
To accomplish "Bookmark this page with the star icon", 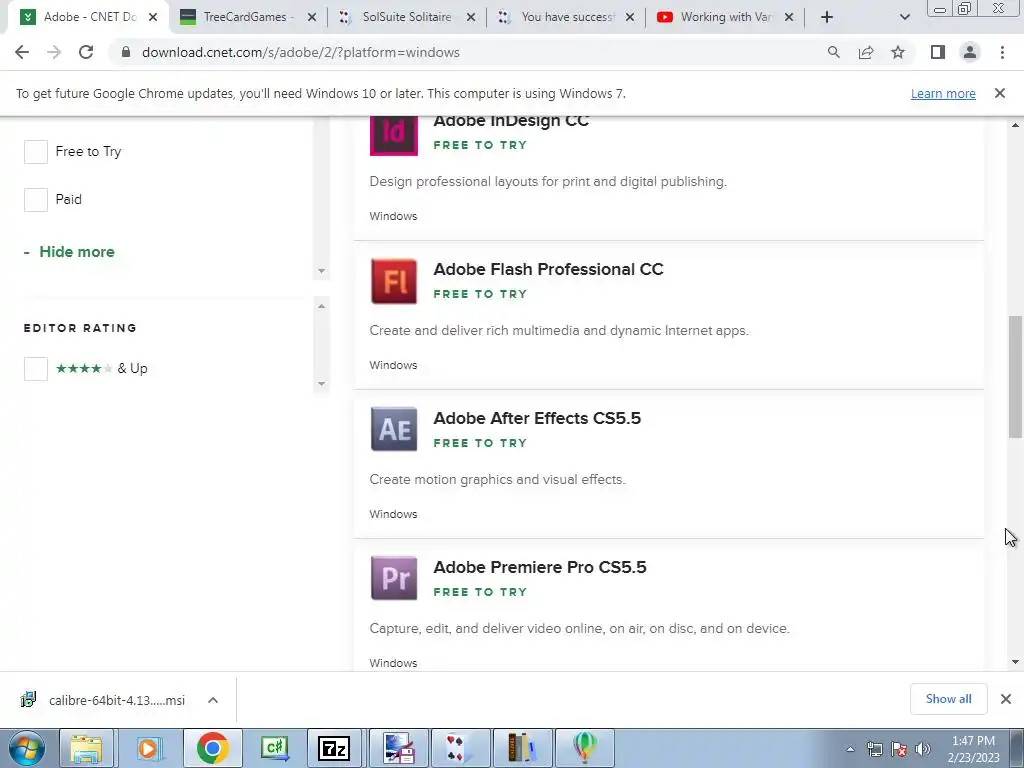I will tap(898, 52).
